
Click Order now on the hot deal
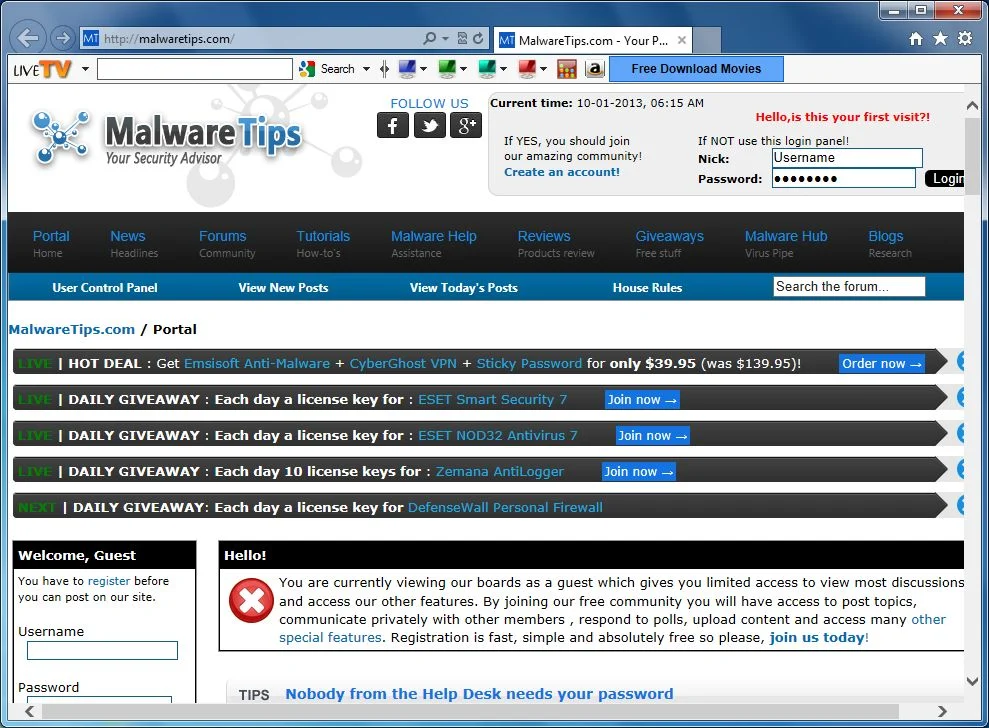click(x=882, y=363)
